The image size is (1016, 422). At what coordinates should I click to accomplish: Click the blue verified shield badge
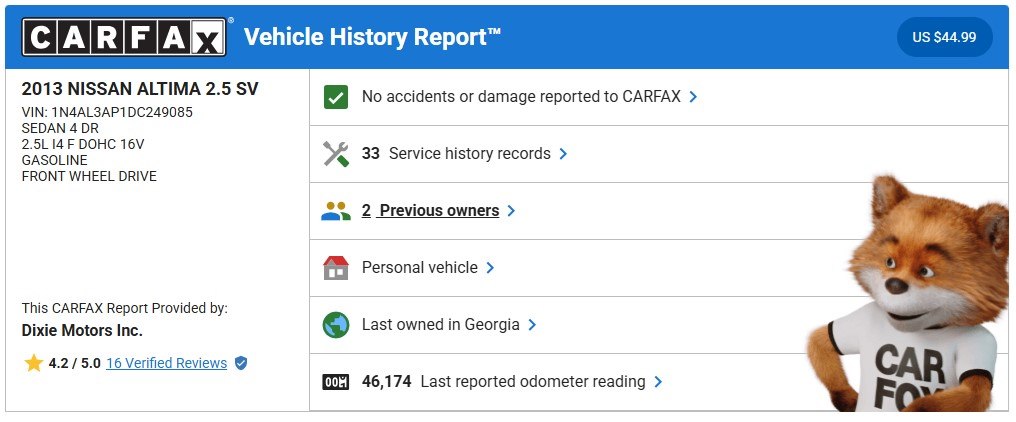coord(241,363)
